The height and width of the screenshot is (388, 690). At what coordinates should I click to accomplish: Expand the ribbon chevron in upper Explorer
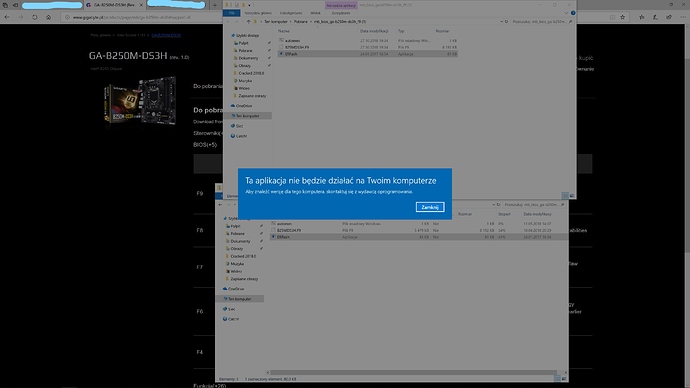click(566, 13)
